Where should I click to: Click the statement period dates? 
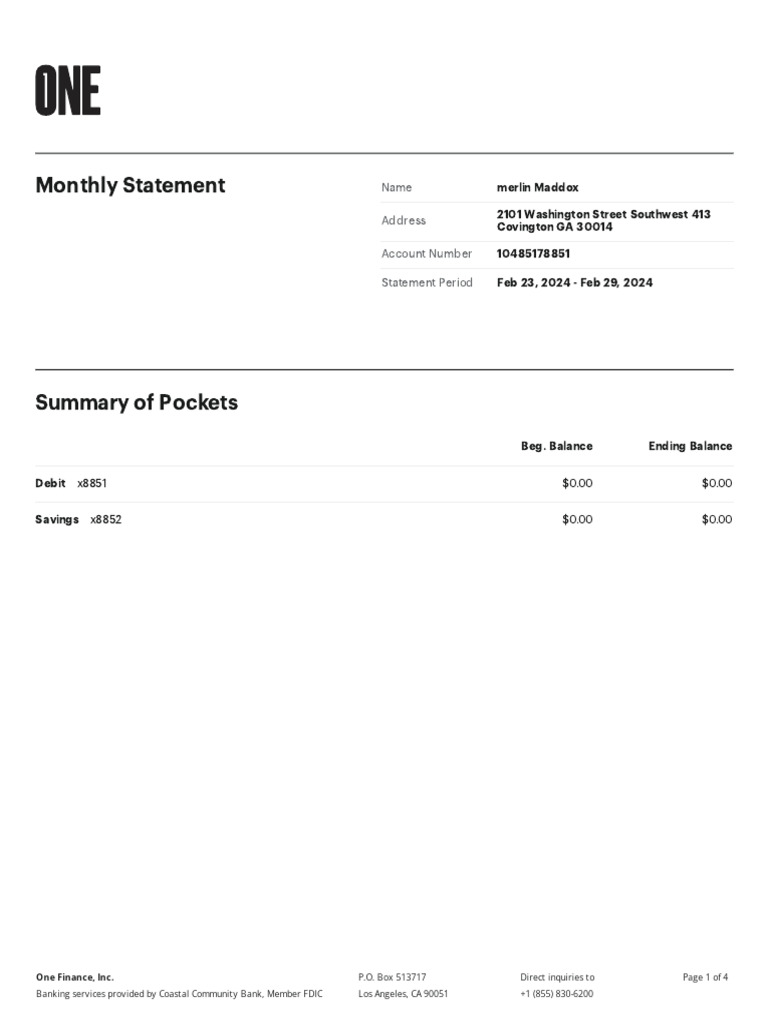point(574,283)
